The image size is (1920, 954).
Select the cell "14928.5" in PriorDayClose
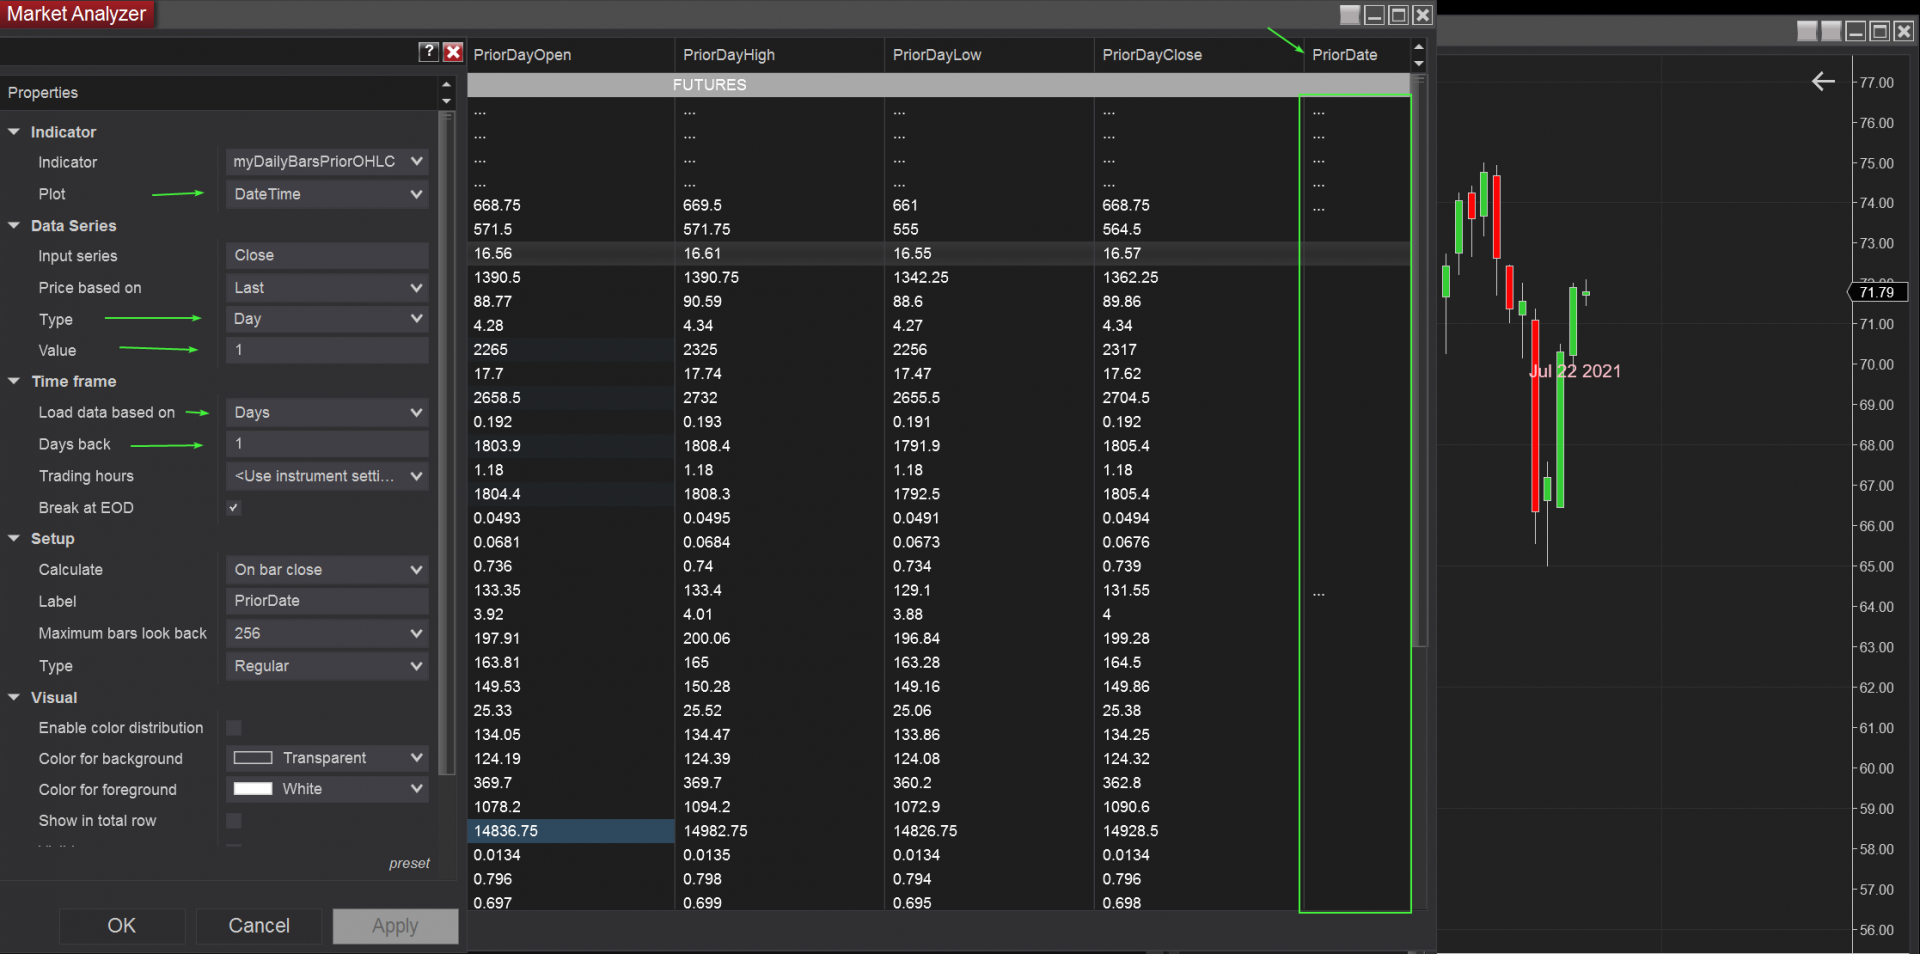[1199, 831]
